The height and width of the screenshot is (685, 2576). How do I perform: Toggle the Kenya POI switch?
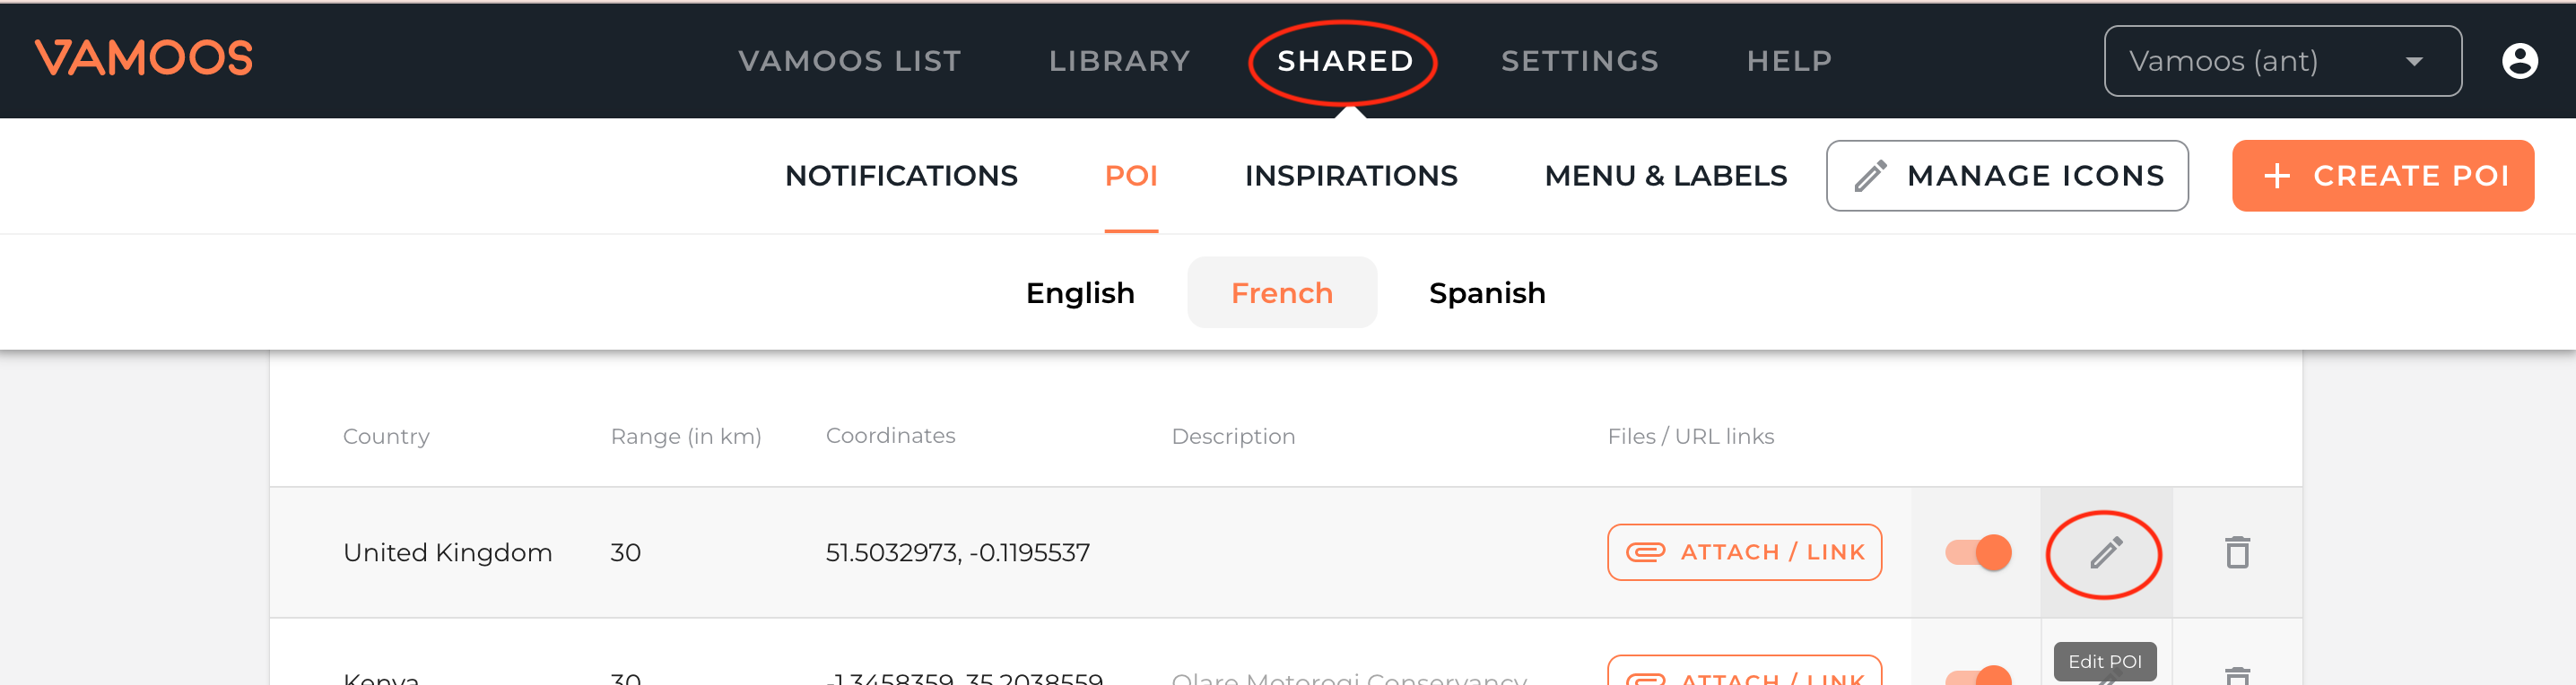pos(1978,676)
